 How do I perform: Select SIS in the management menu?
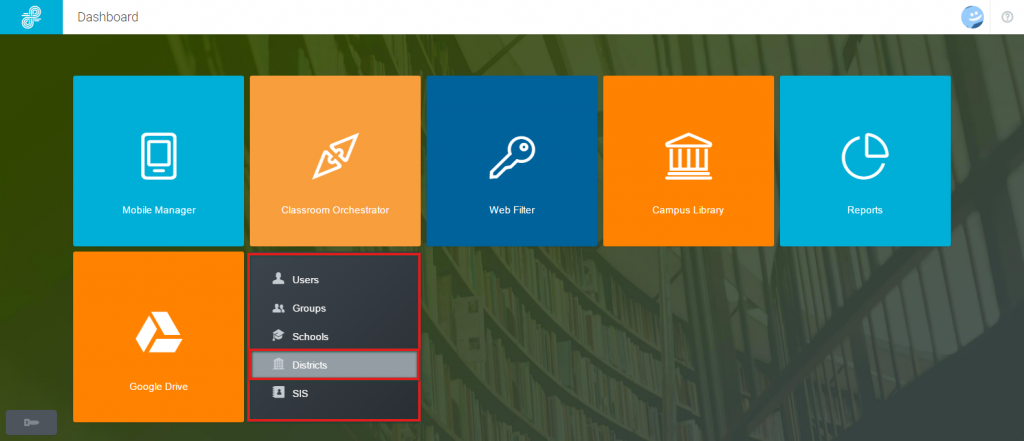[x=335, y=393]
